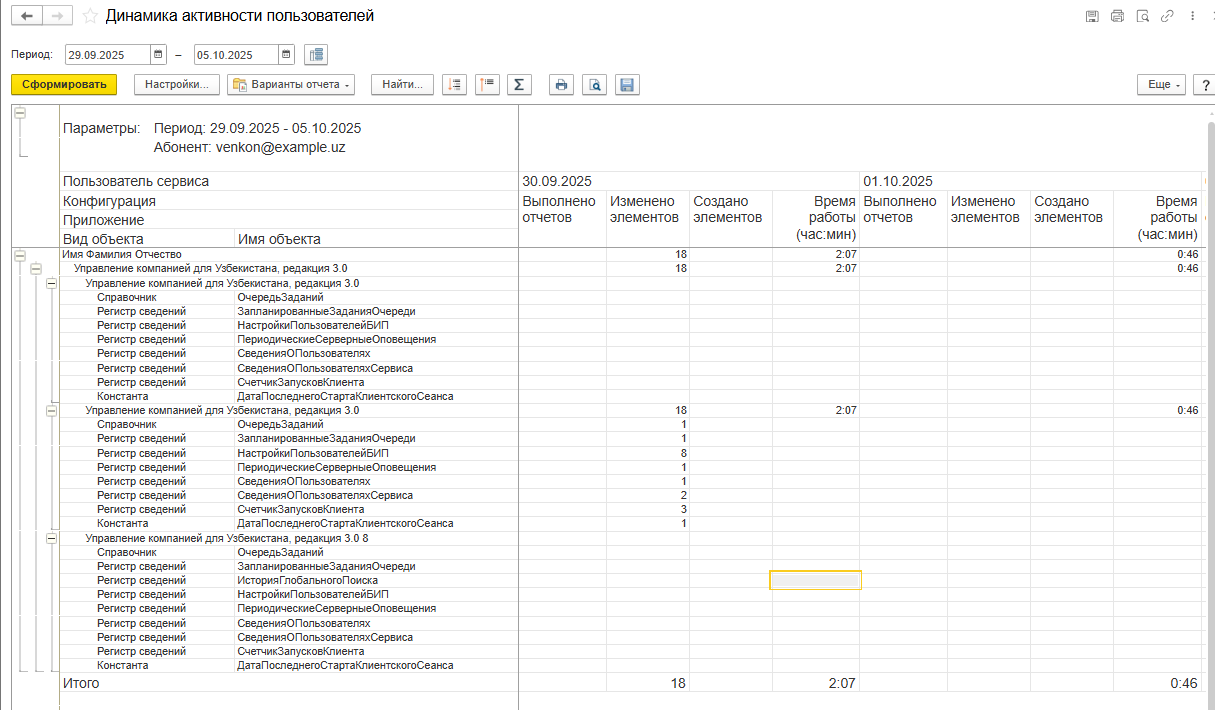Click the period start date field 29.09.2025
The height and width of the screenshot is (710, 1215).
tap(107, 55)
